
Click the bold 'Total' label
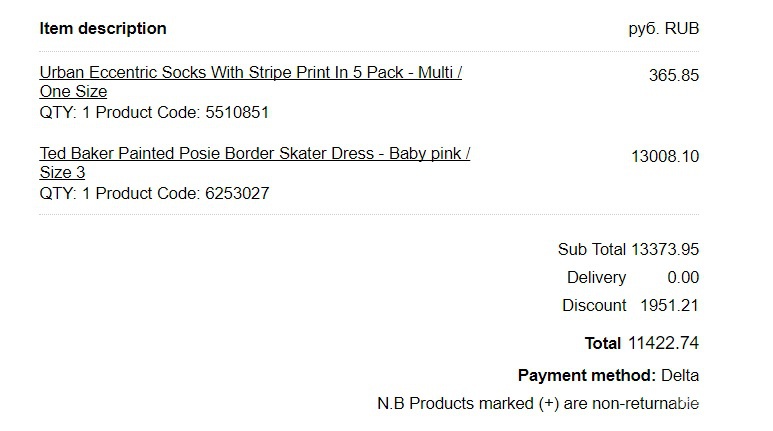pos(602,343)
